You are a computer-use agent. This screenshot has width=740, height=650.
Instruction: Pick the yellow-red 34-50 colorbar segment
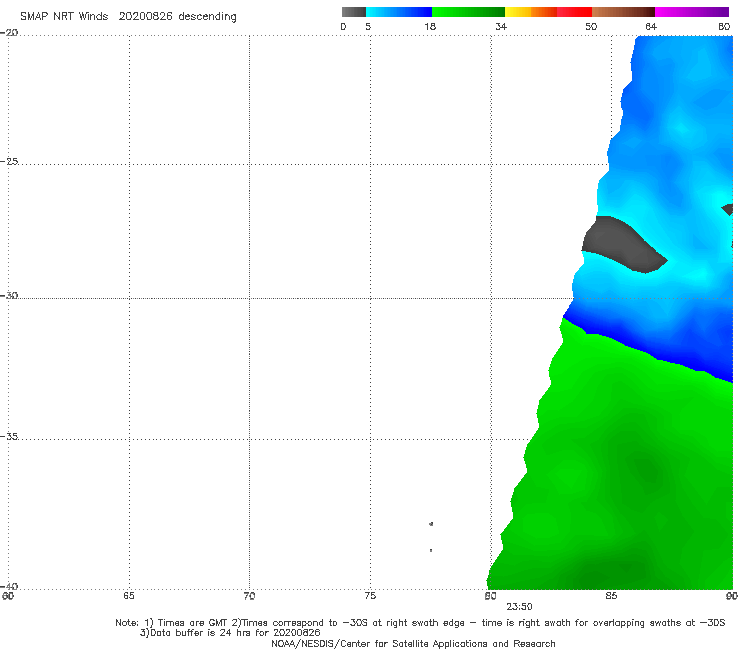548,12
